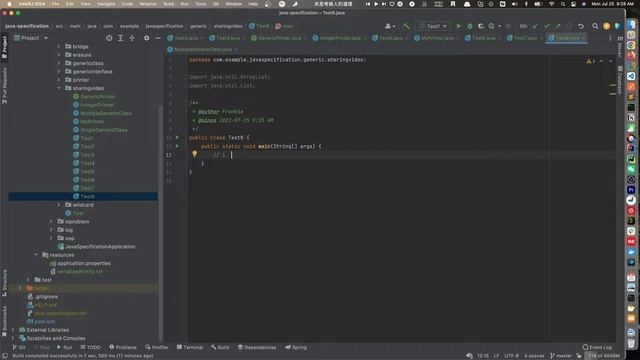Click the run gutter arrow beside class Test8

click(x=177, y=138)
